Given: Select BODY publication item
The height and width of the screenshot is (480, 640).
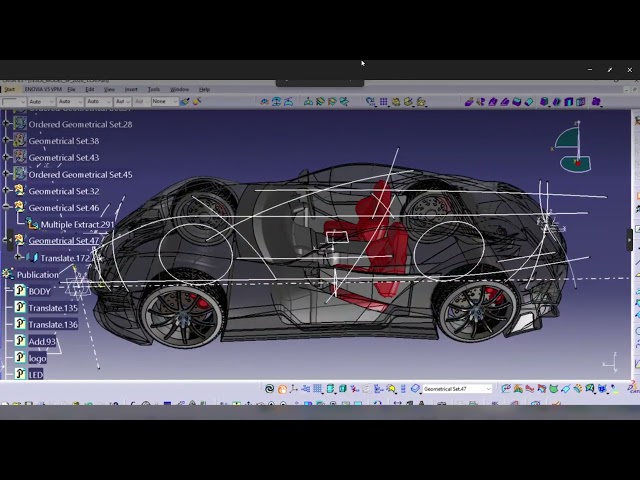Looking at the screenshot, I should tap(40, 291).
